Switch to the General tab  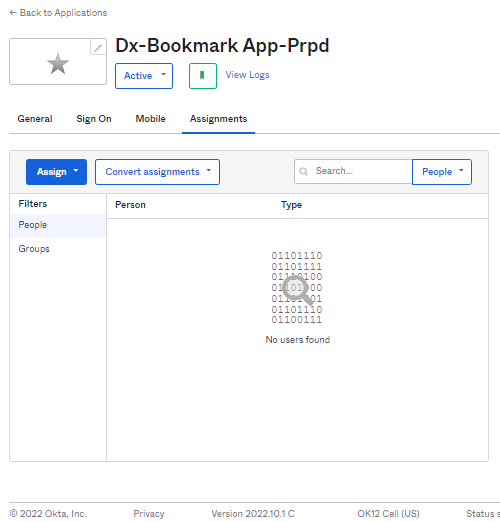point(35,119)
